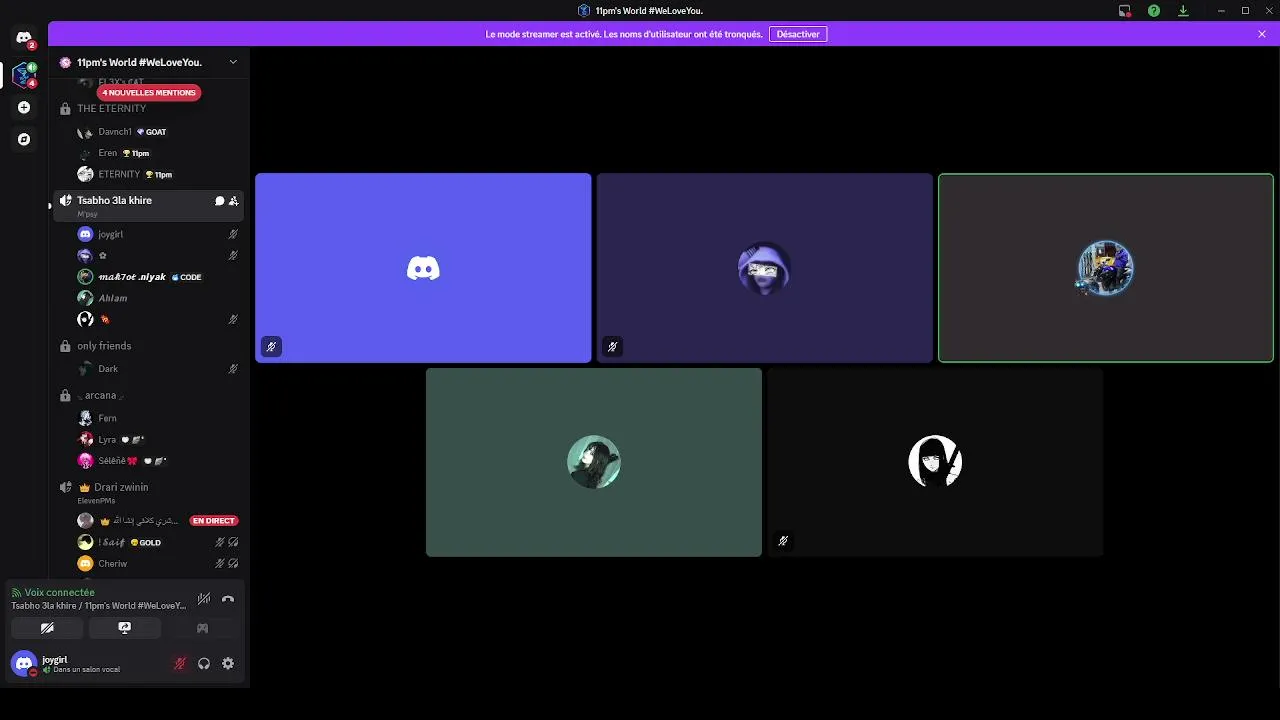
Task: Jump to 4 nouvelles mentions
Action: coord(148,93)
